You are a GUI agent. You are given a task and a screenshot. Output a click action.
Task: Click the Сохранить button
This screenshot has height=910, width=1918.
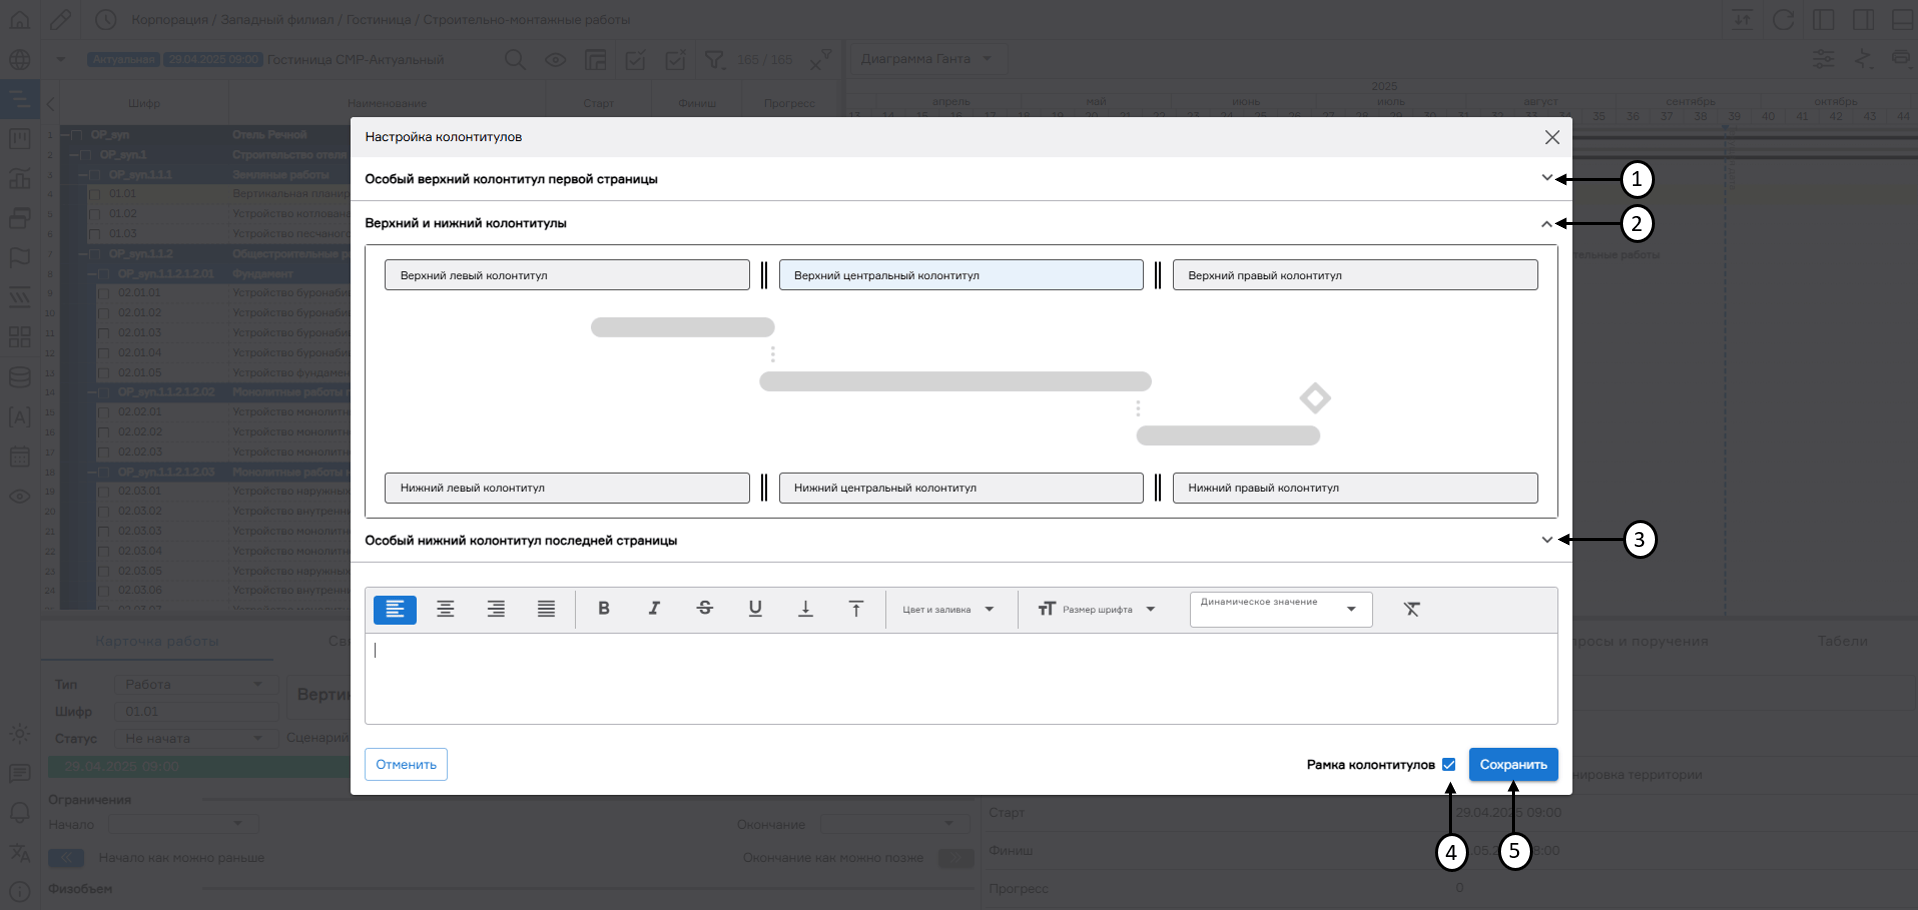1513,764
